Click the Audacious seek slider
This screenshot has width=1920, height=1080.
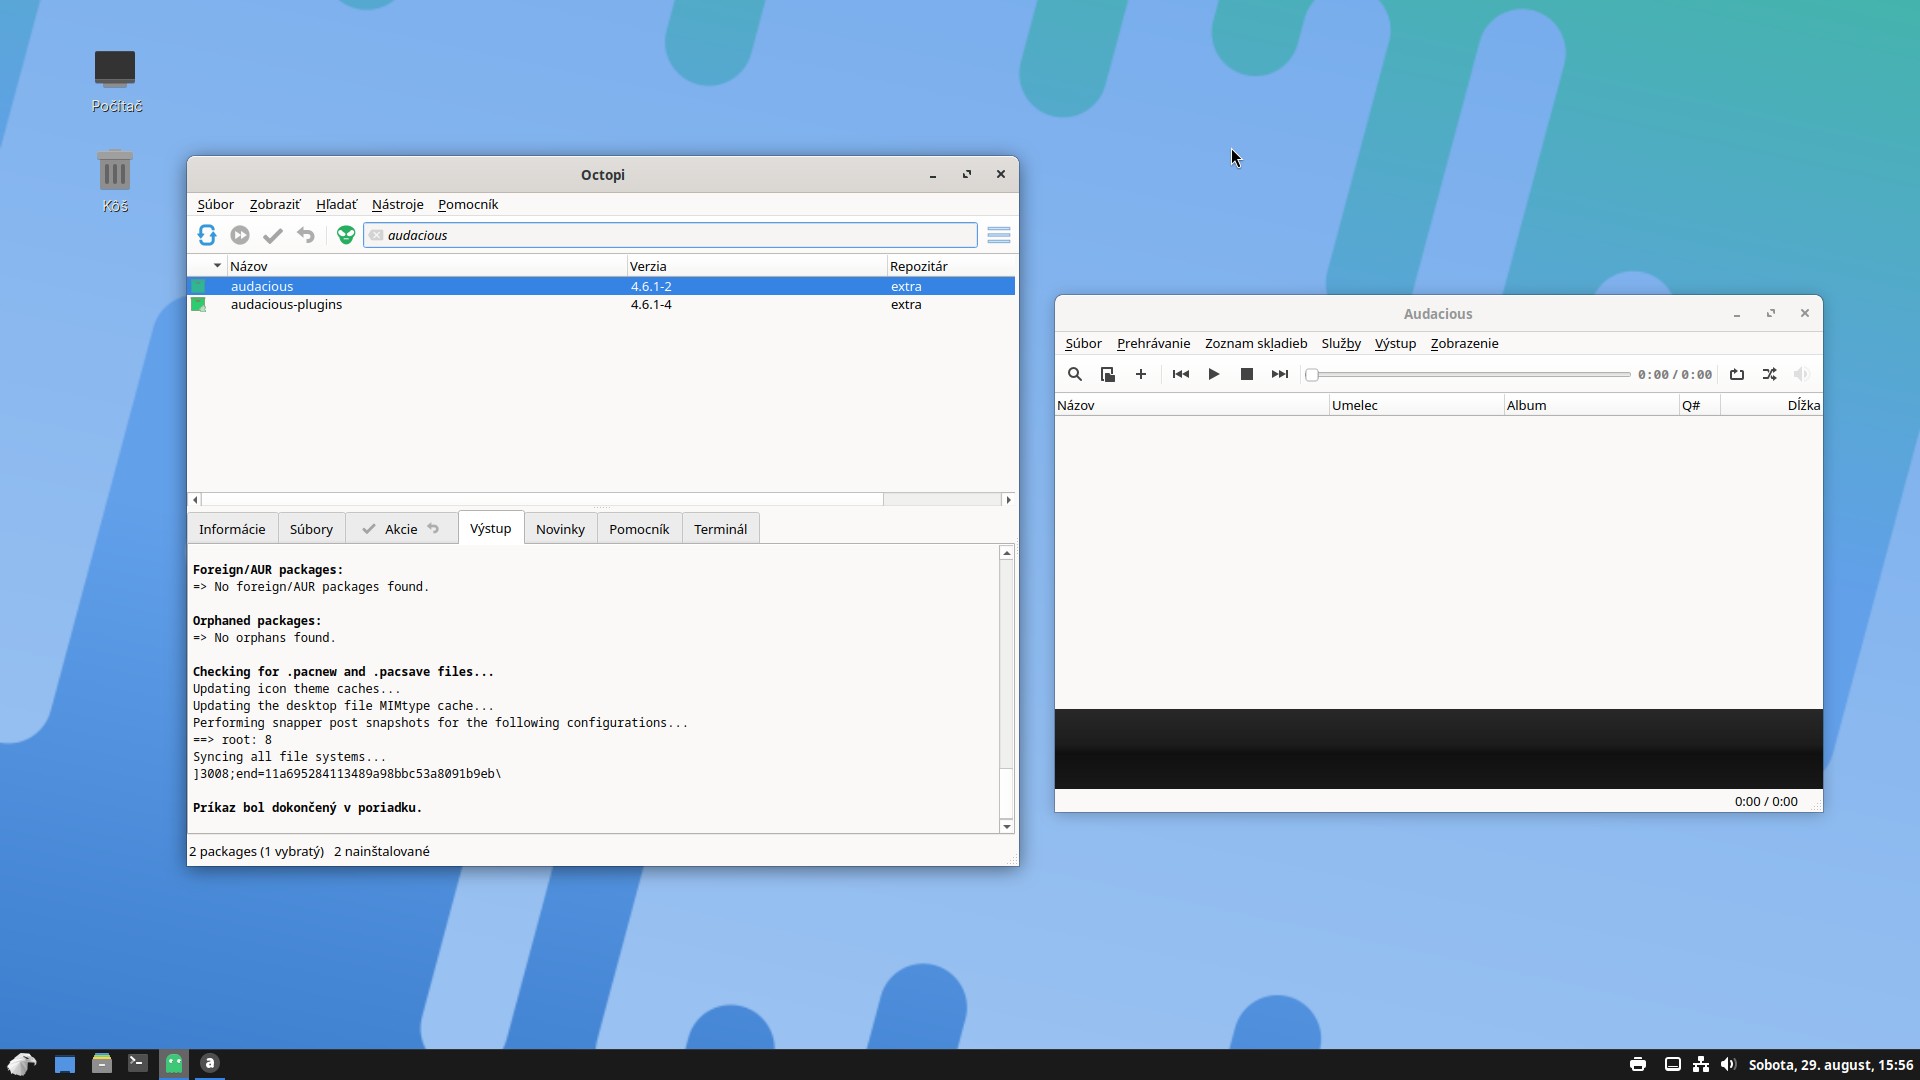[x=1468, y=375]
